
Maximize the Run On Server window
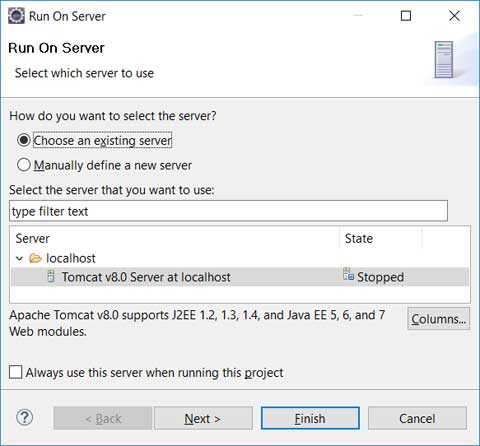click(406, 16)
